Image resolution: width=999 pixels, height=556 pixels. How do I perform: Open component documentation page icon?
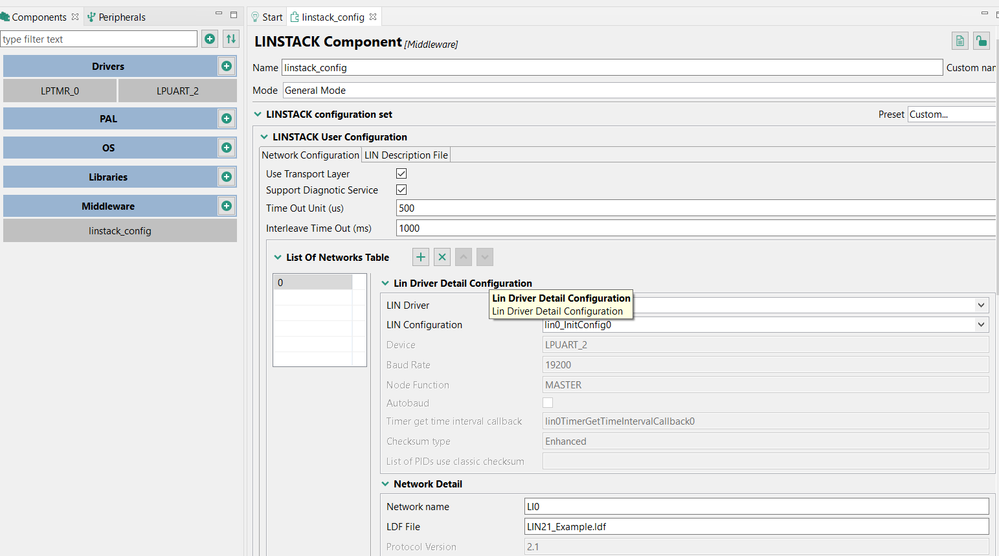[x=960, y=41]
